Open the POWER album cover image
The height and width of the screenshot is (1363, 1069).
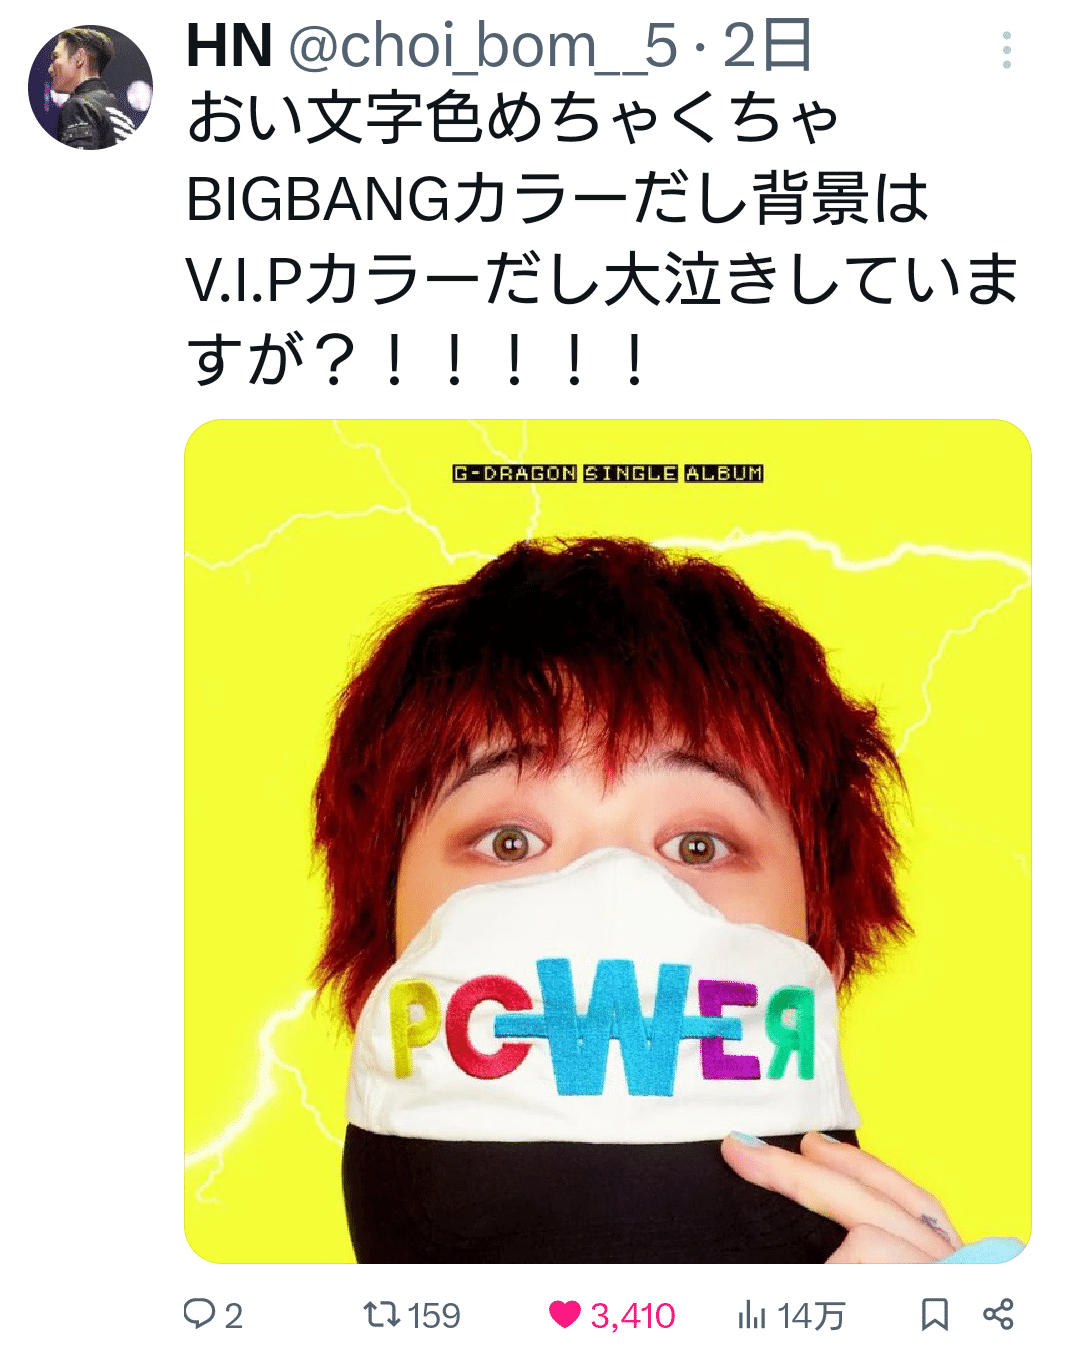(608, 841)
